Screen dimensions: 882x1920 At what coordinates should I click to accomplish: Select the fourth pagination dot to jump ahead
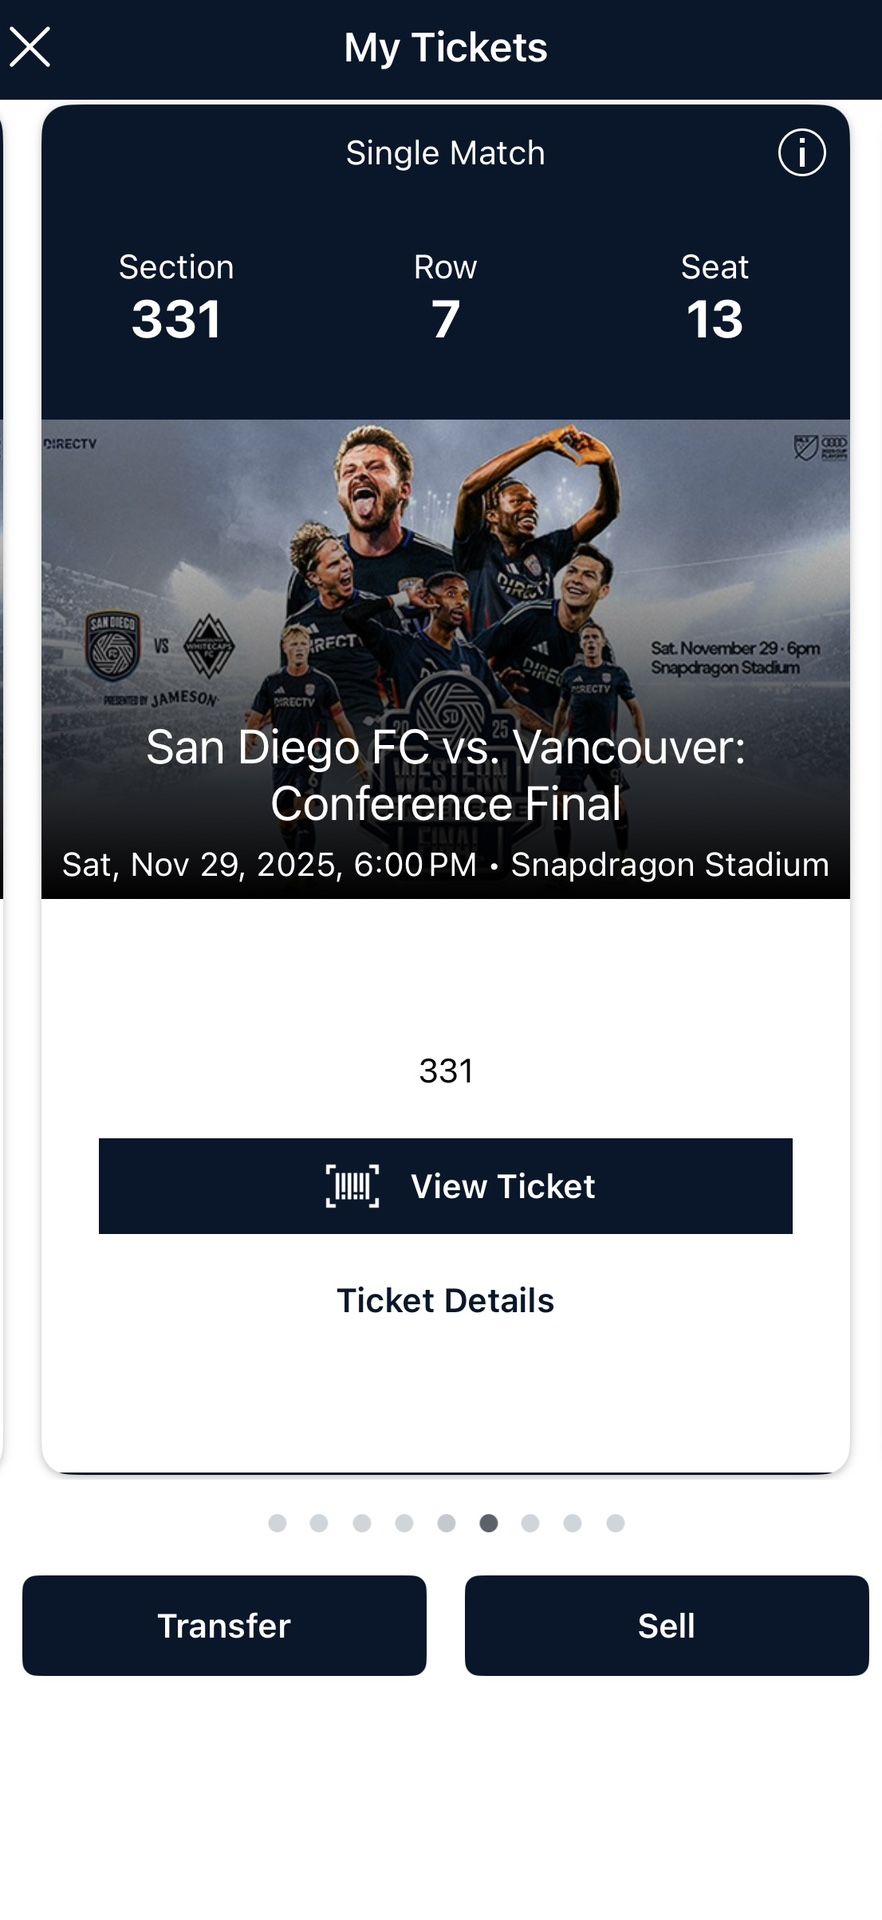click(404, 1523)
